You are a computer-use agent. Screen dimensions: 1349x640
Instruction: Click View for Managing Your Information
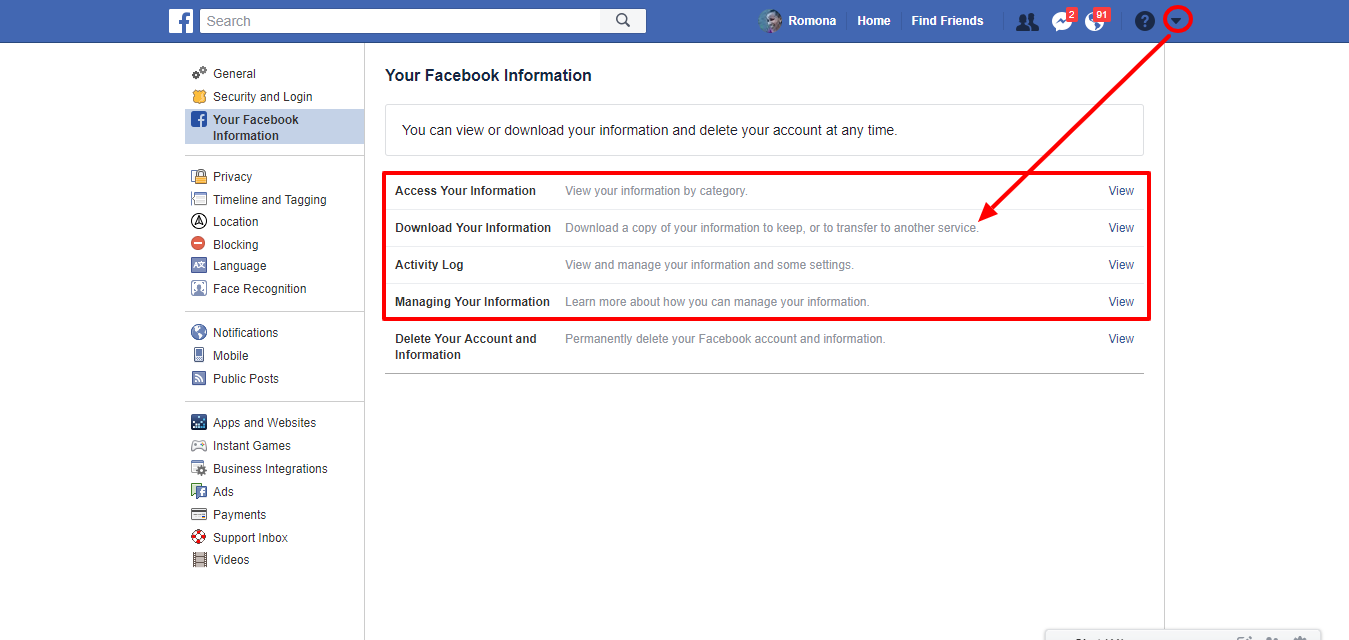tap(1121, 302)
